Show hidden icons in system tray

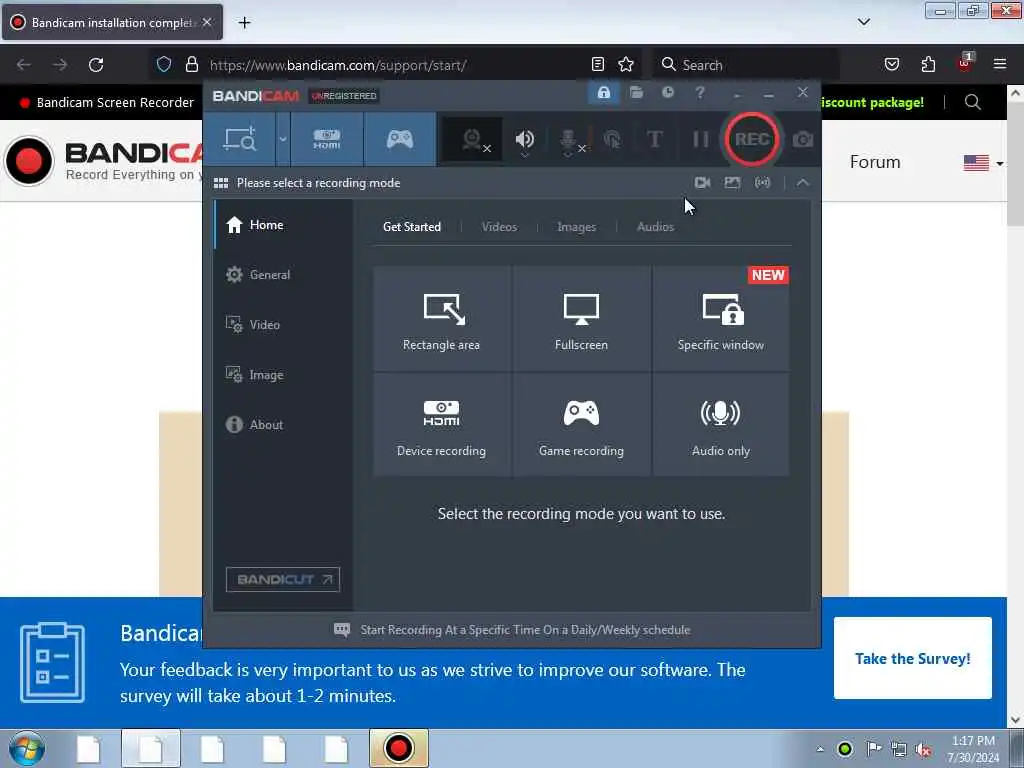(x=820, y=749)
